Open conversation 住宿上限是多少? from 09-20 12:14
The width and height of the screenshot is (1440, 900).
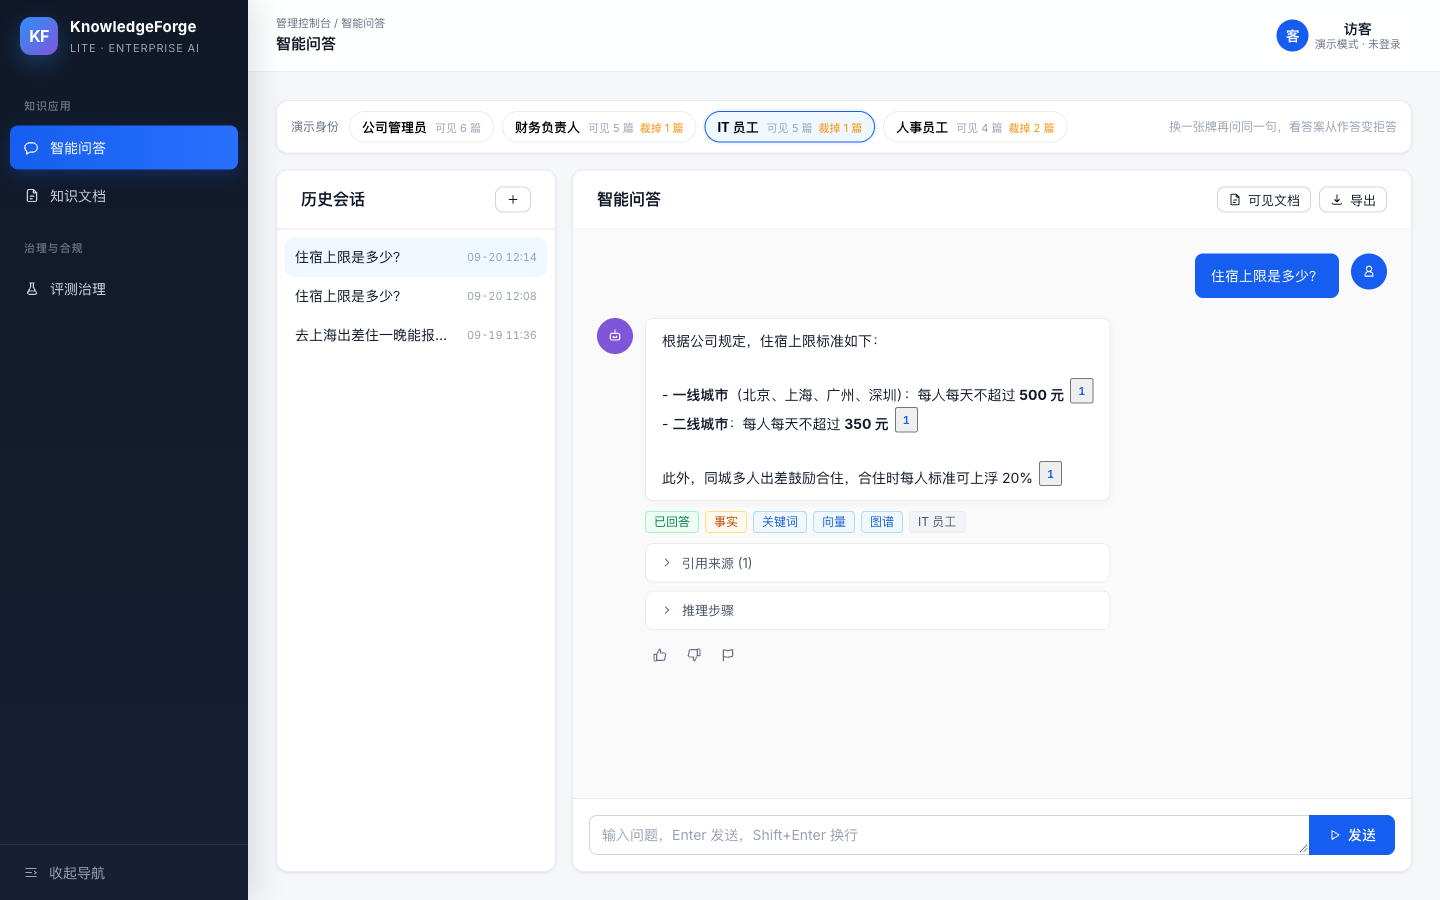[416, 257]
